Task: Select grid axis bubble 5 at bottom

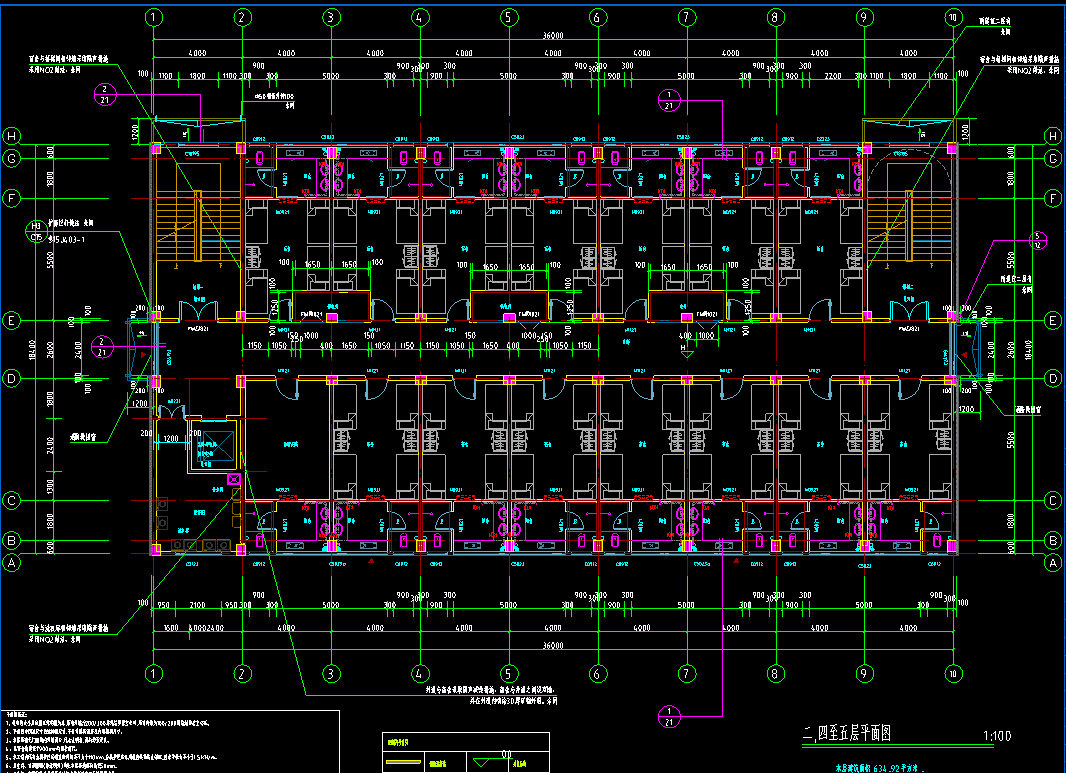Action: [x=509, y=673]
